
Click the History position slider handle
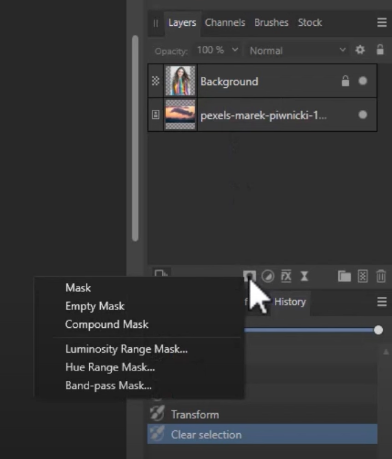[378, 330]
